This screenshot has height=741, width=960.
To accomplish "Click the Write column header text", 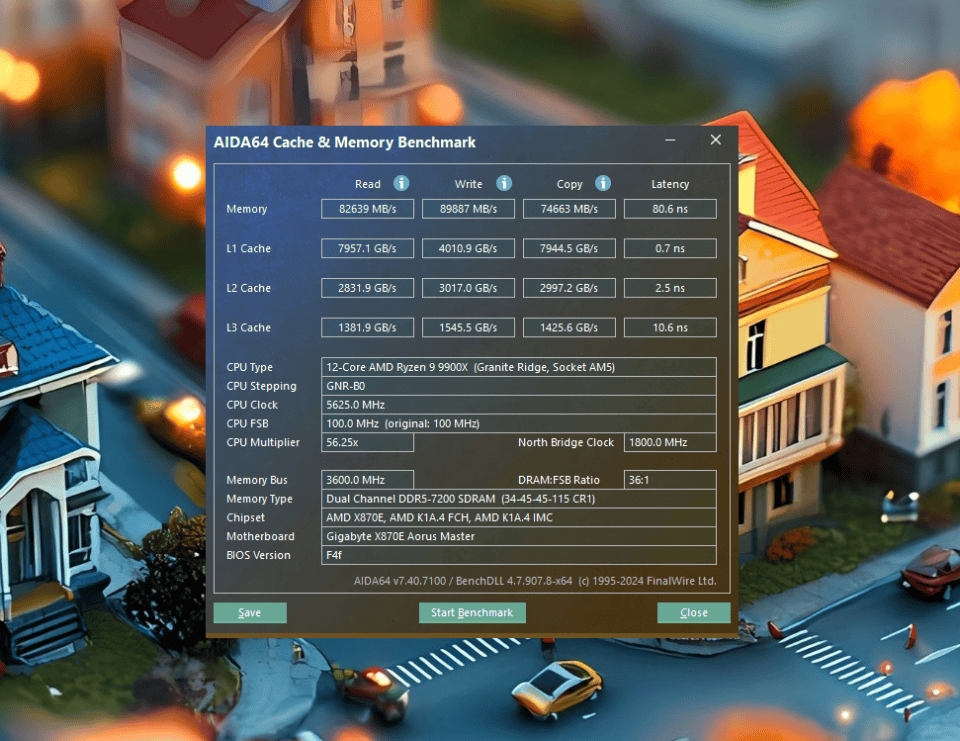I will [468, 184].
